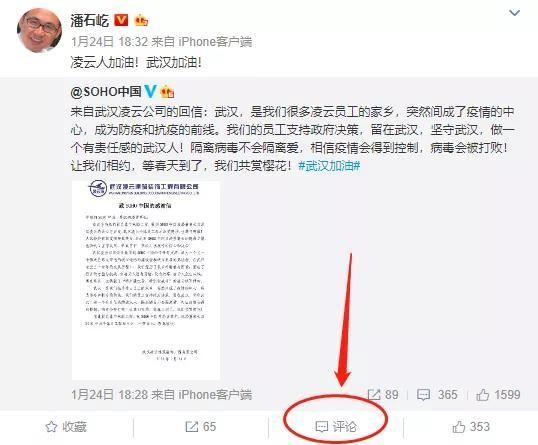The width and height of the screenshot is (538, 445).
Task: Open the attached letter image thumbnail
Action: pos(146,280)
